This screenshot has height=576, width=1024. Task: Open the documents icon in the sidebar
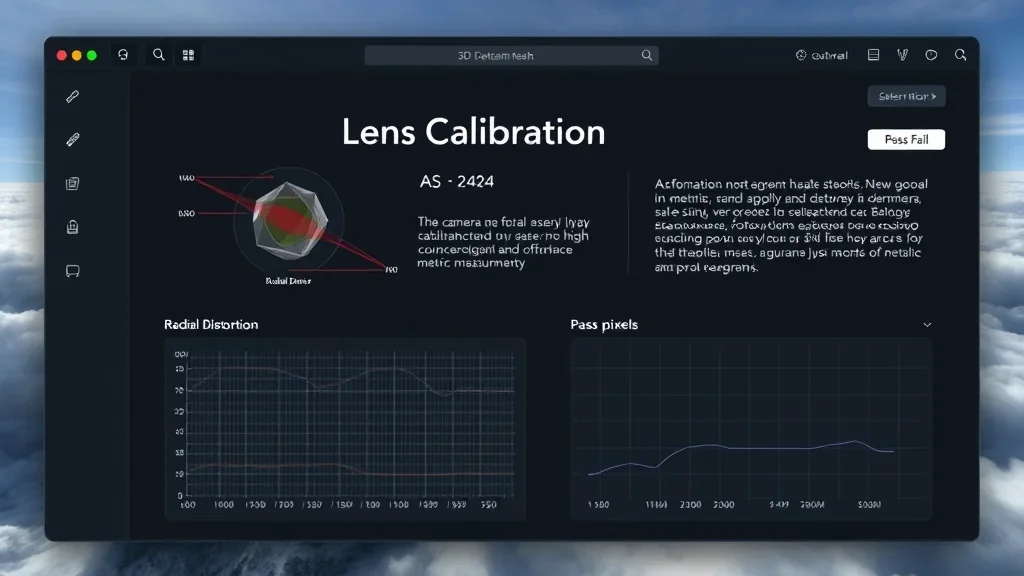72,184
